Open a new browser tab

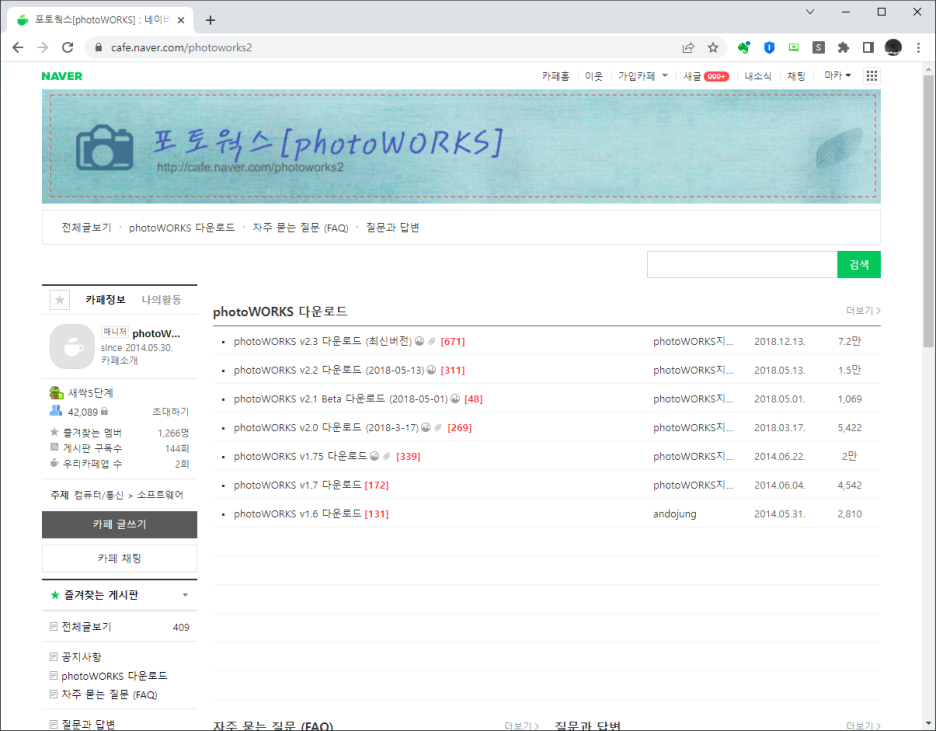(x=210, y=20)
